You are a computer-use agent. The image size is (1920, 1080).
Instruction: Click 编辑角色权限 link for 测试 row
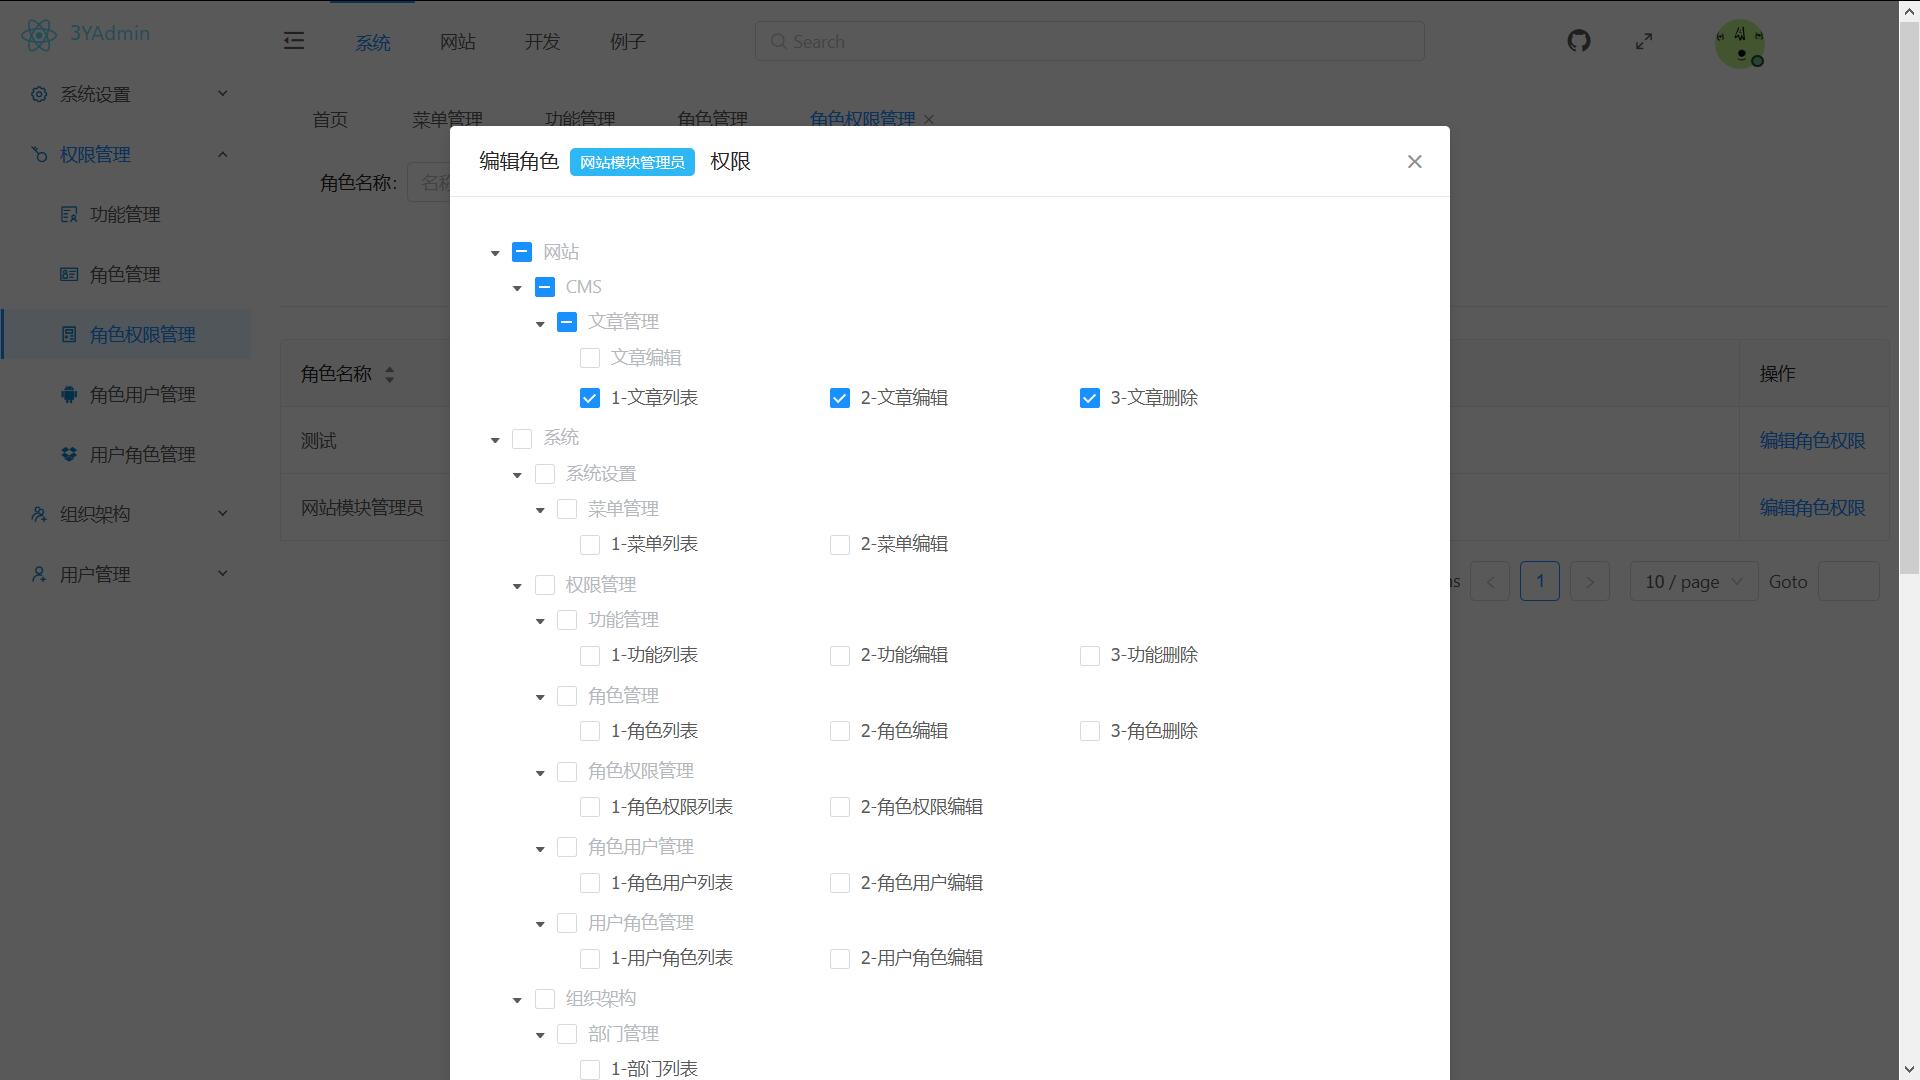click(1811, 440)
